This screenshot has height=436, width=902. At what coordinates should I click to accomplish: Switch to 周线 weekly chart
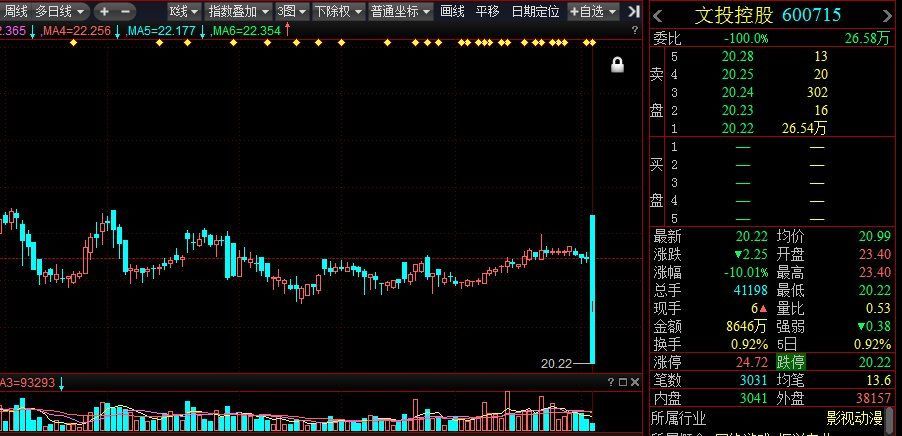click(16, 11)
